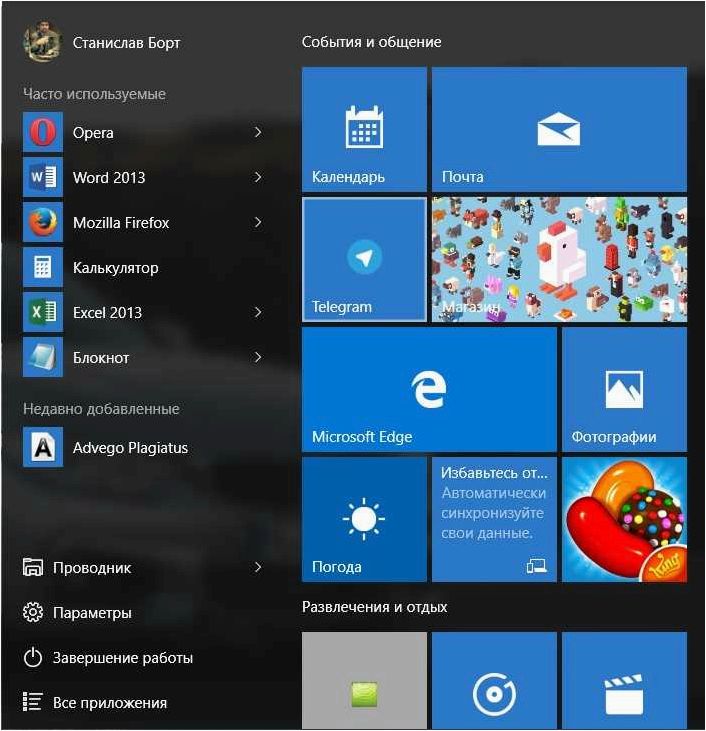This screenshot has height=731, width=706.
Task: Click the События и общение group header
Action: (x=371, y=42)
